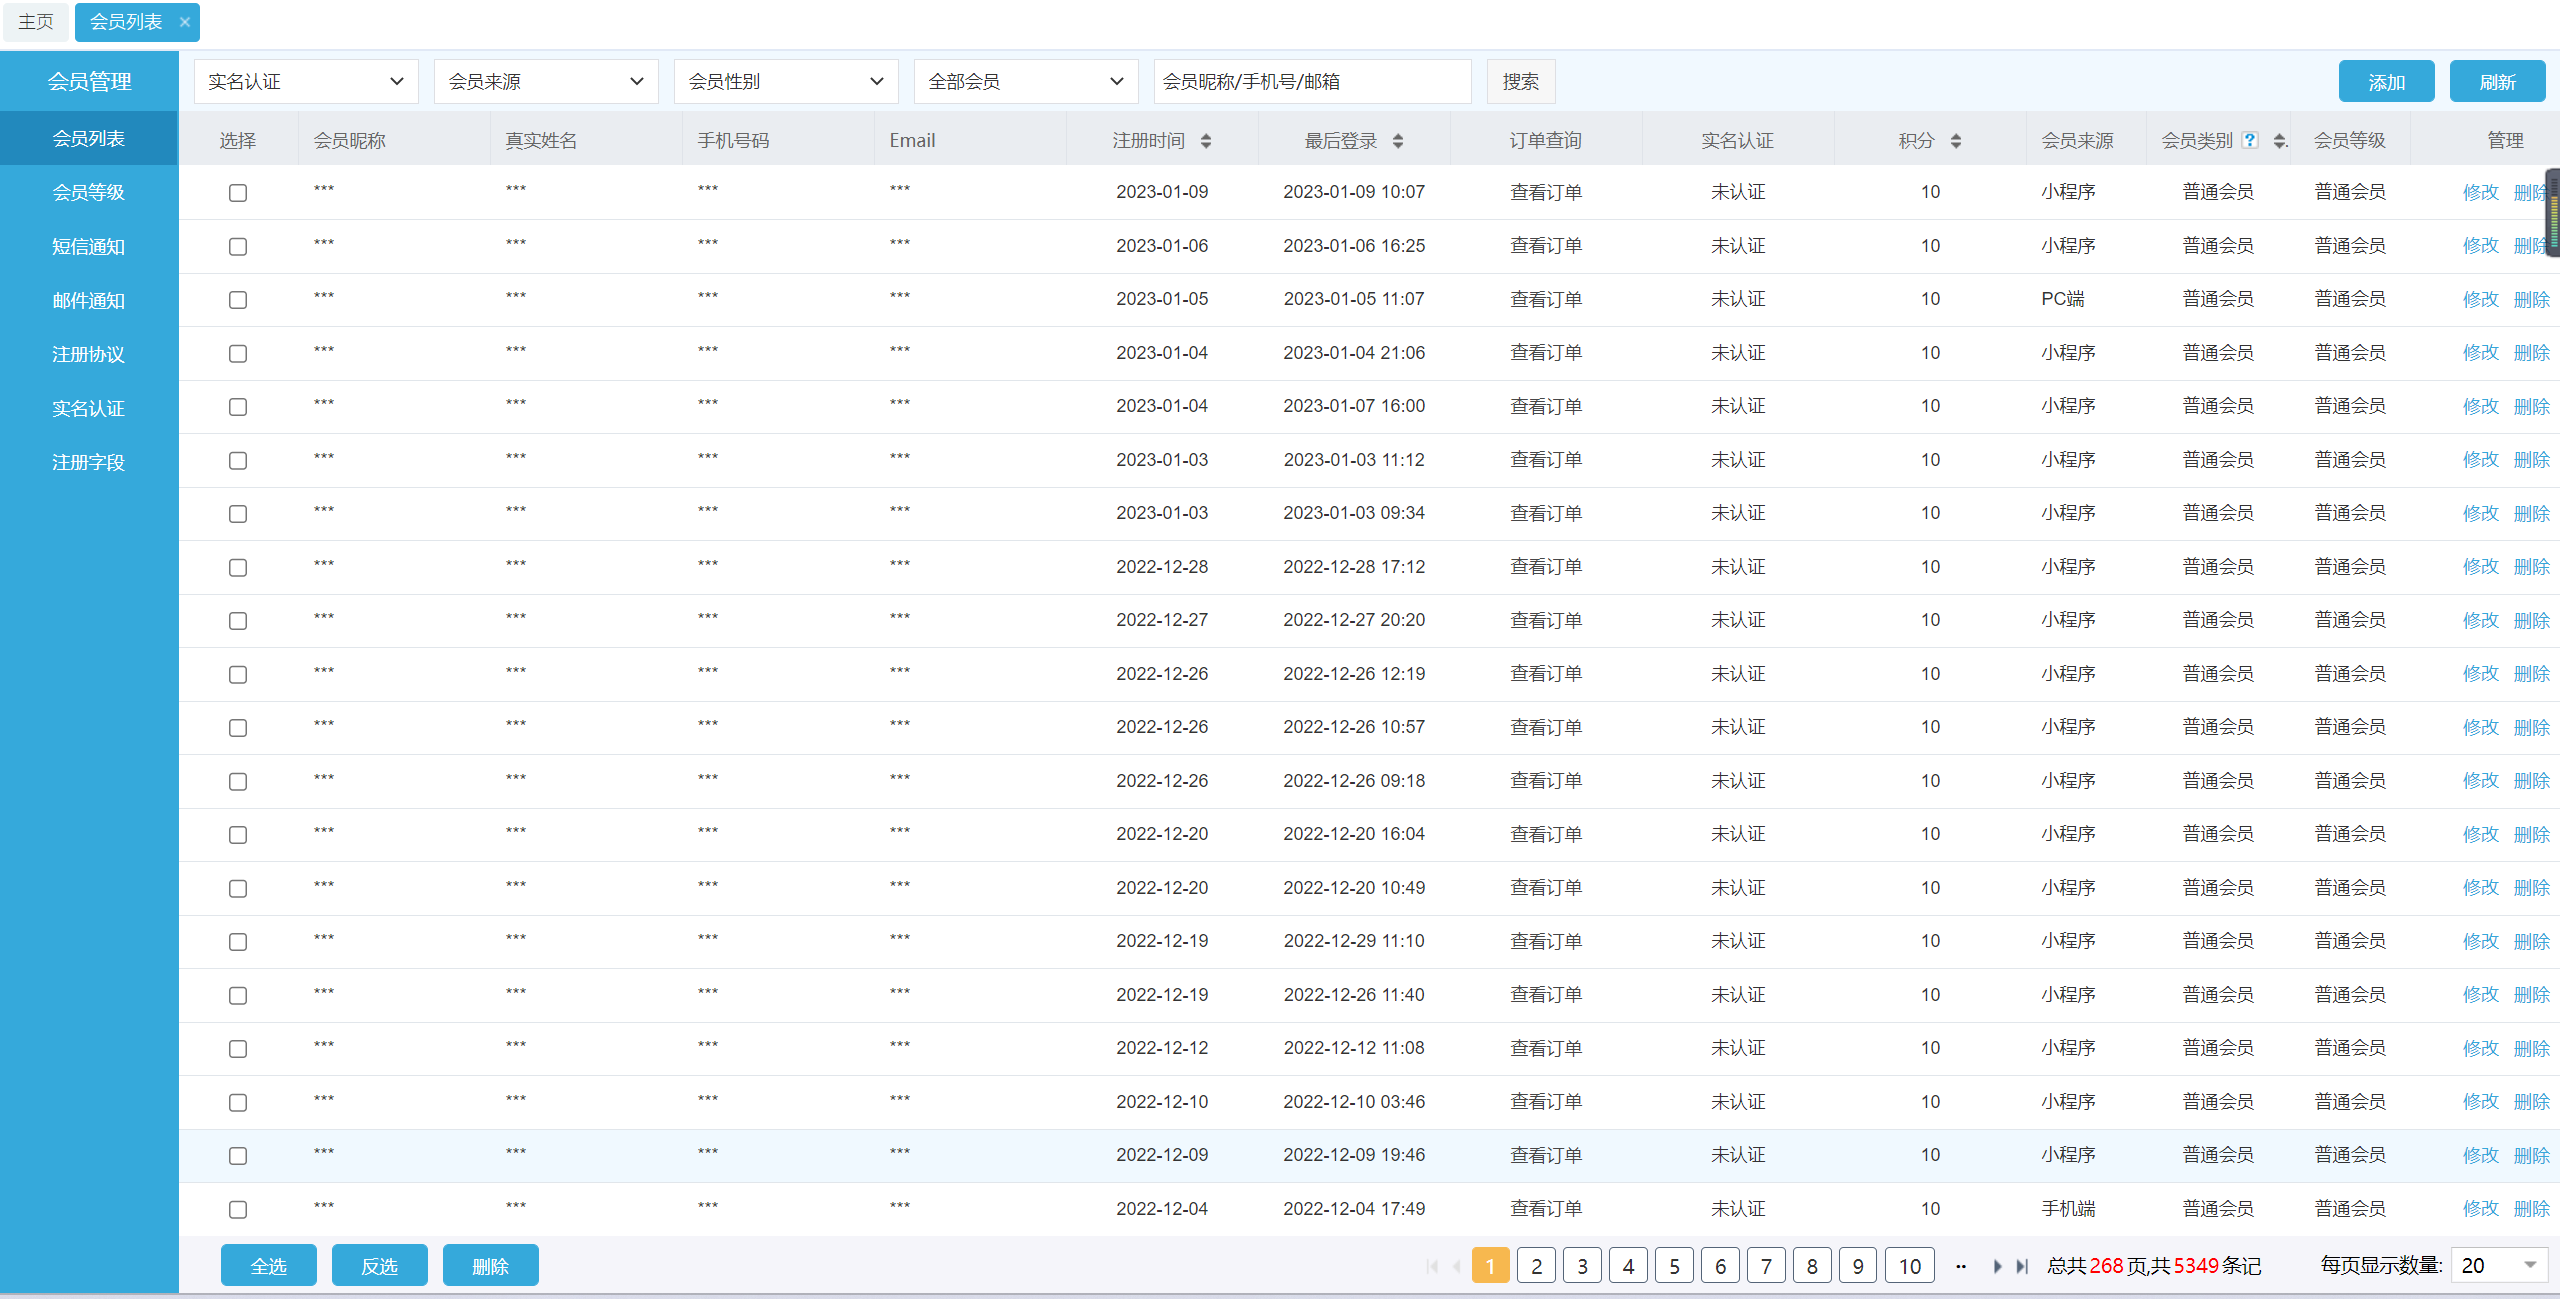The image size is (2560, 1299).
Task: Click 删除 for the 2022-12-12 row
Action: click(2532, 1048)
